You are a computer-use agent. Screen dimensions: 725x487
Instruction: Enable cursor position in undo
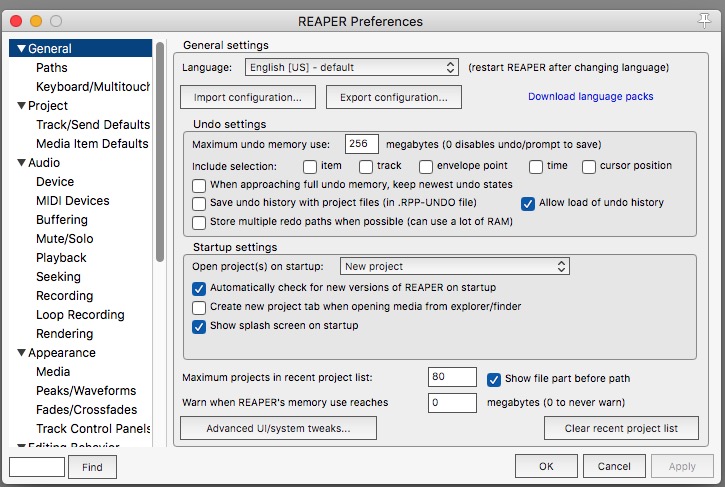[589, 166]
